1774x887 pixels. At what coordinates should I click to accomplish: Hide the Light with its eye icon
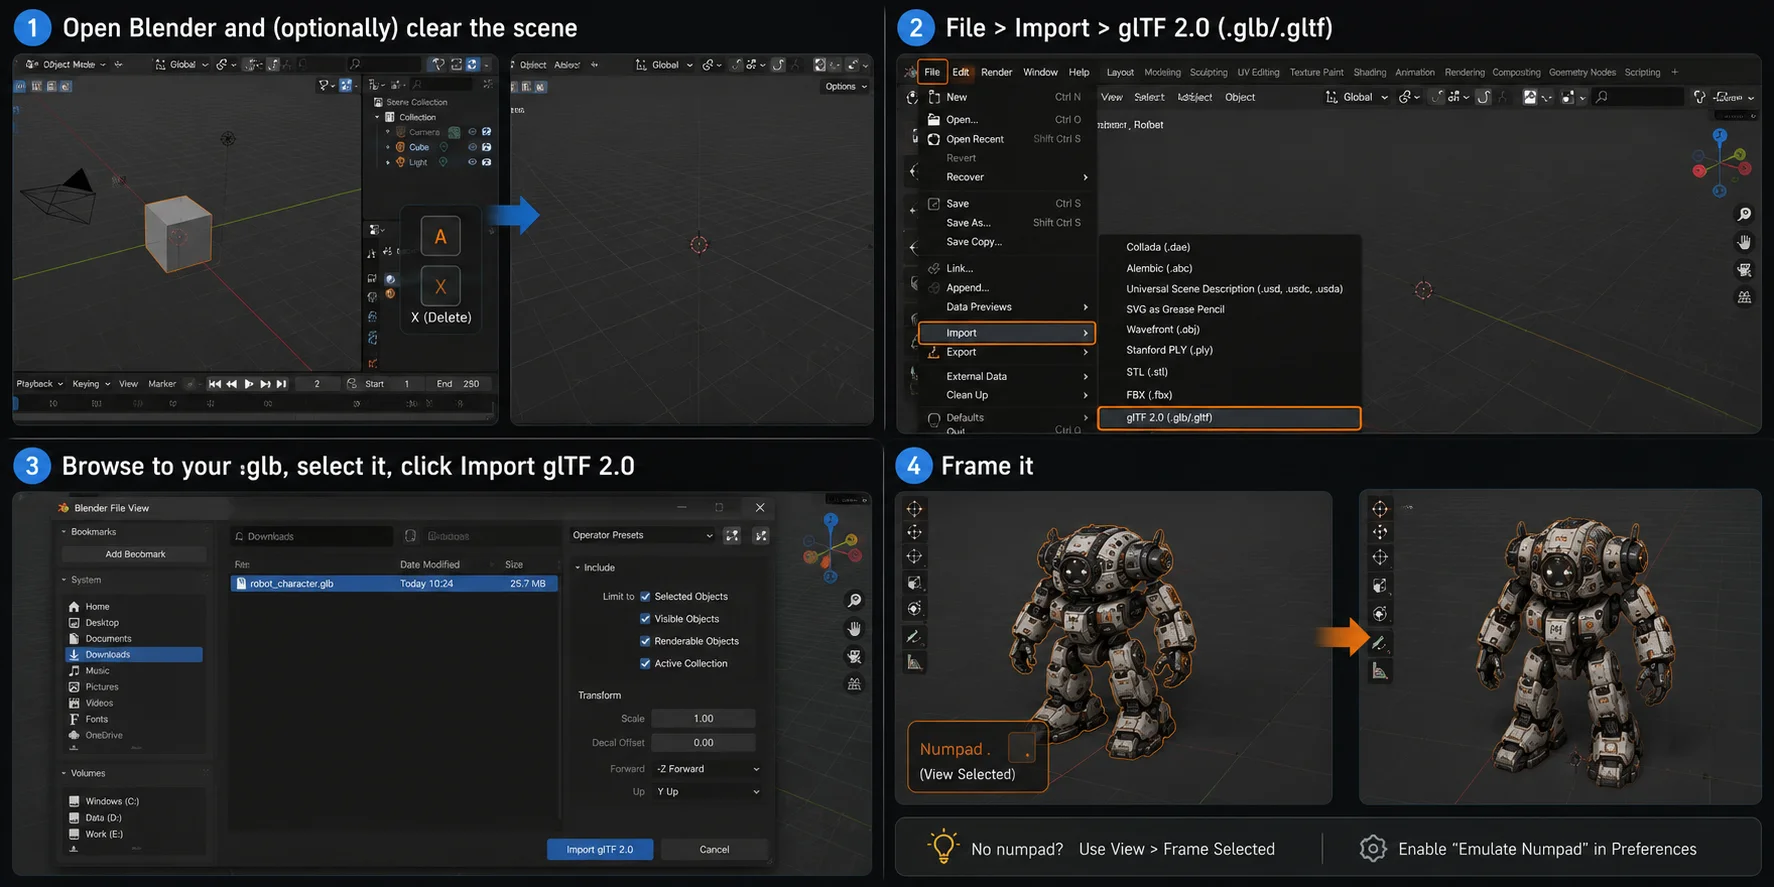pyautogui.click(x=472, y=162)
